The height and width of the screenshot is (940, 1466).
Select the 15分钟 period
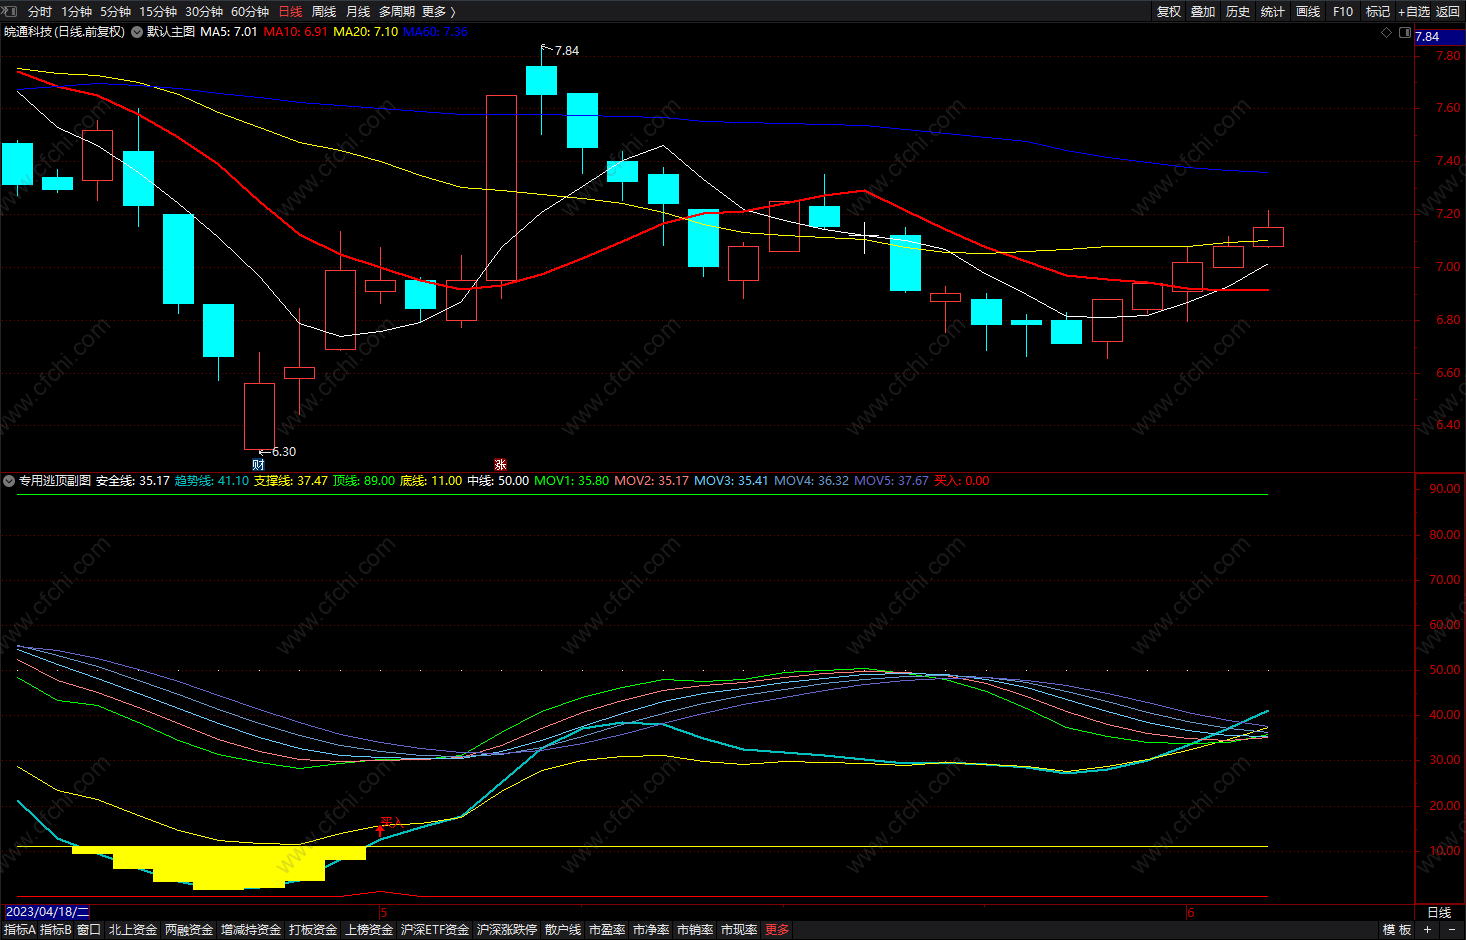[x=158, y=12]
